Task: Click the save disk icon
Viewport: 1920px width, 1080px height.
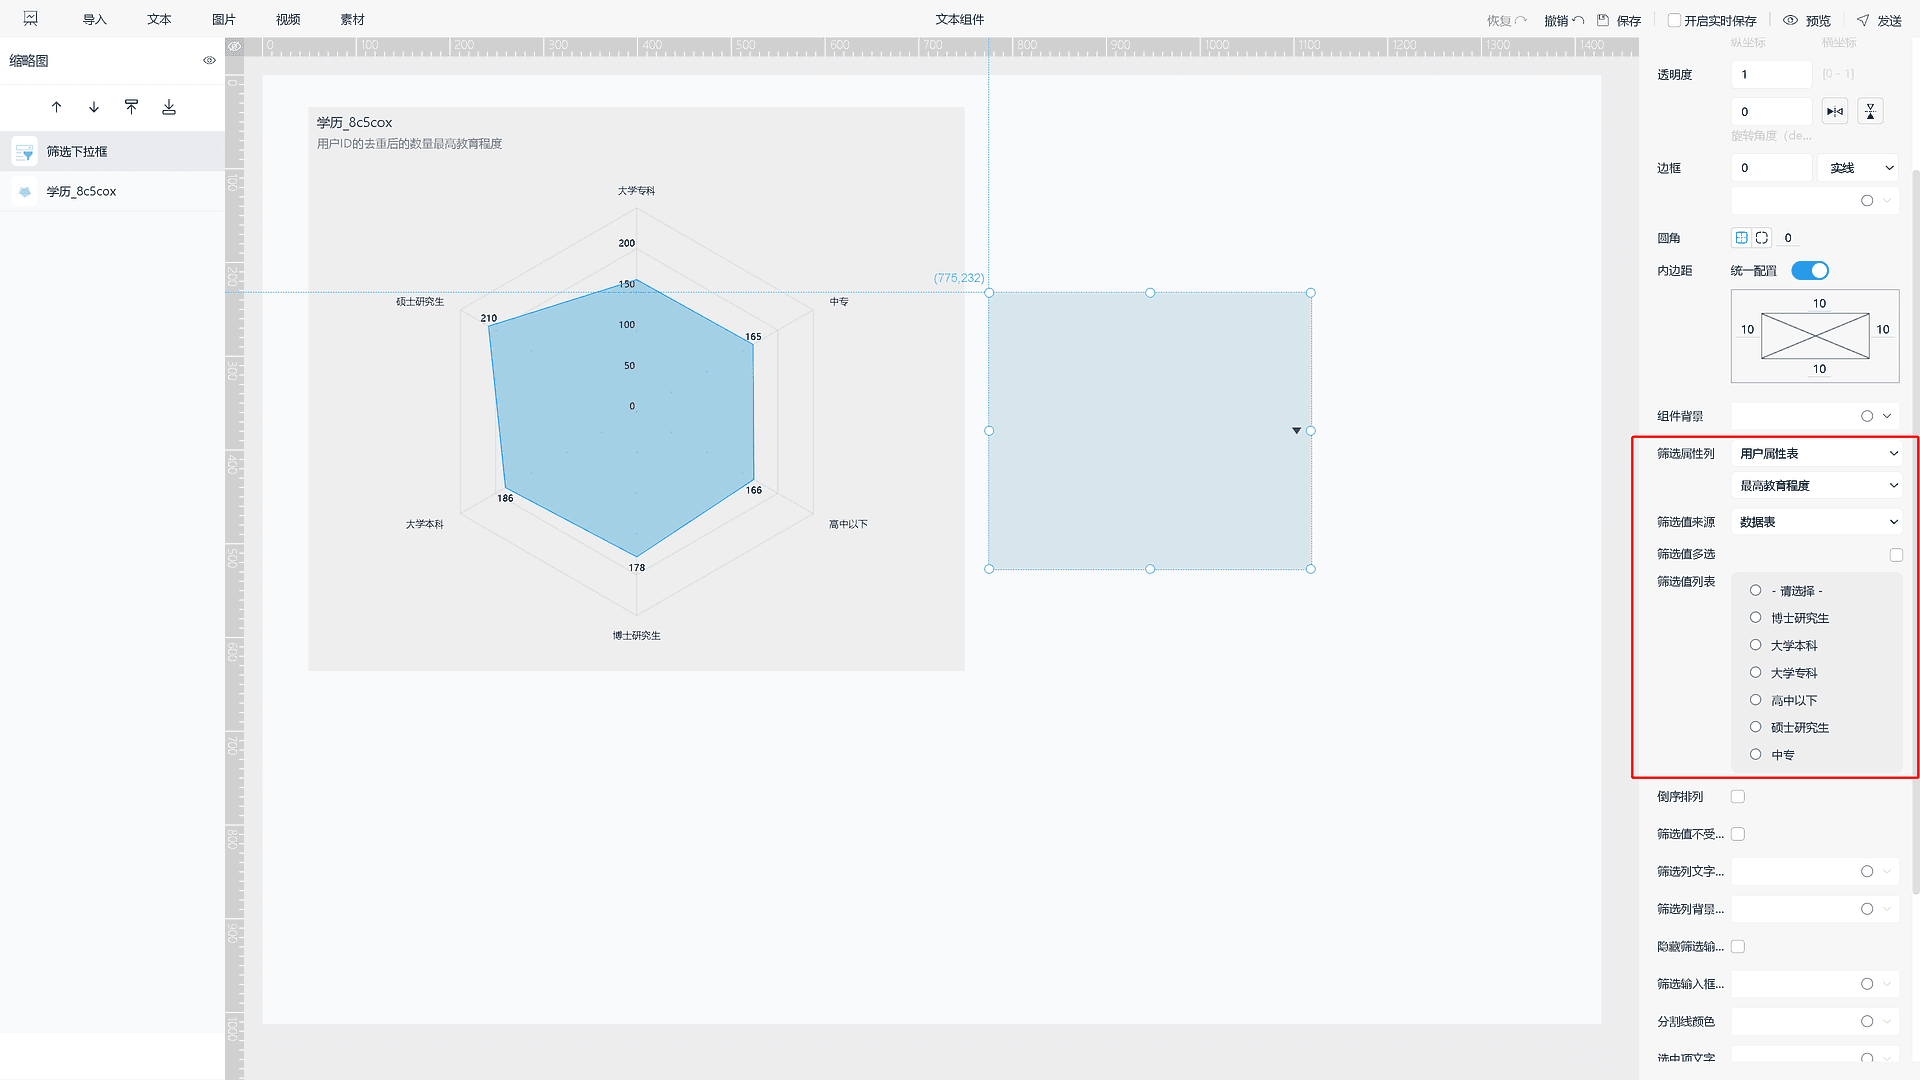Action: pos(1603,20)
